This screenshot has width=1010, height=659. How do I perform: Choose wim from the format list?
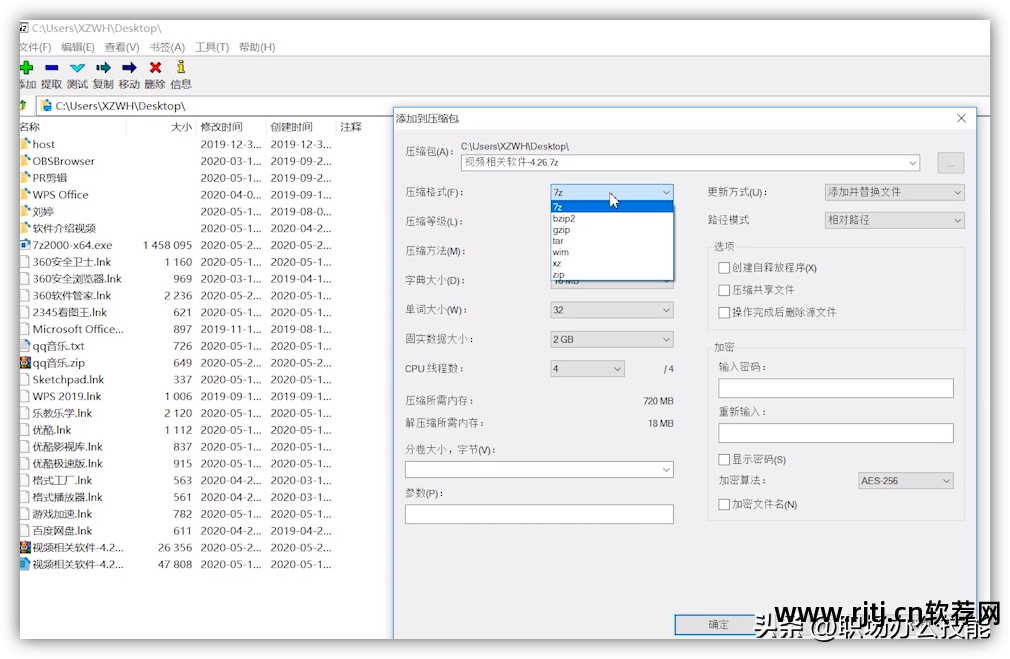click(x=612, y=252)
